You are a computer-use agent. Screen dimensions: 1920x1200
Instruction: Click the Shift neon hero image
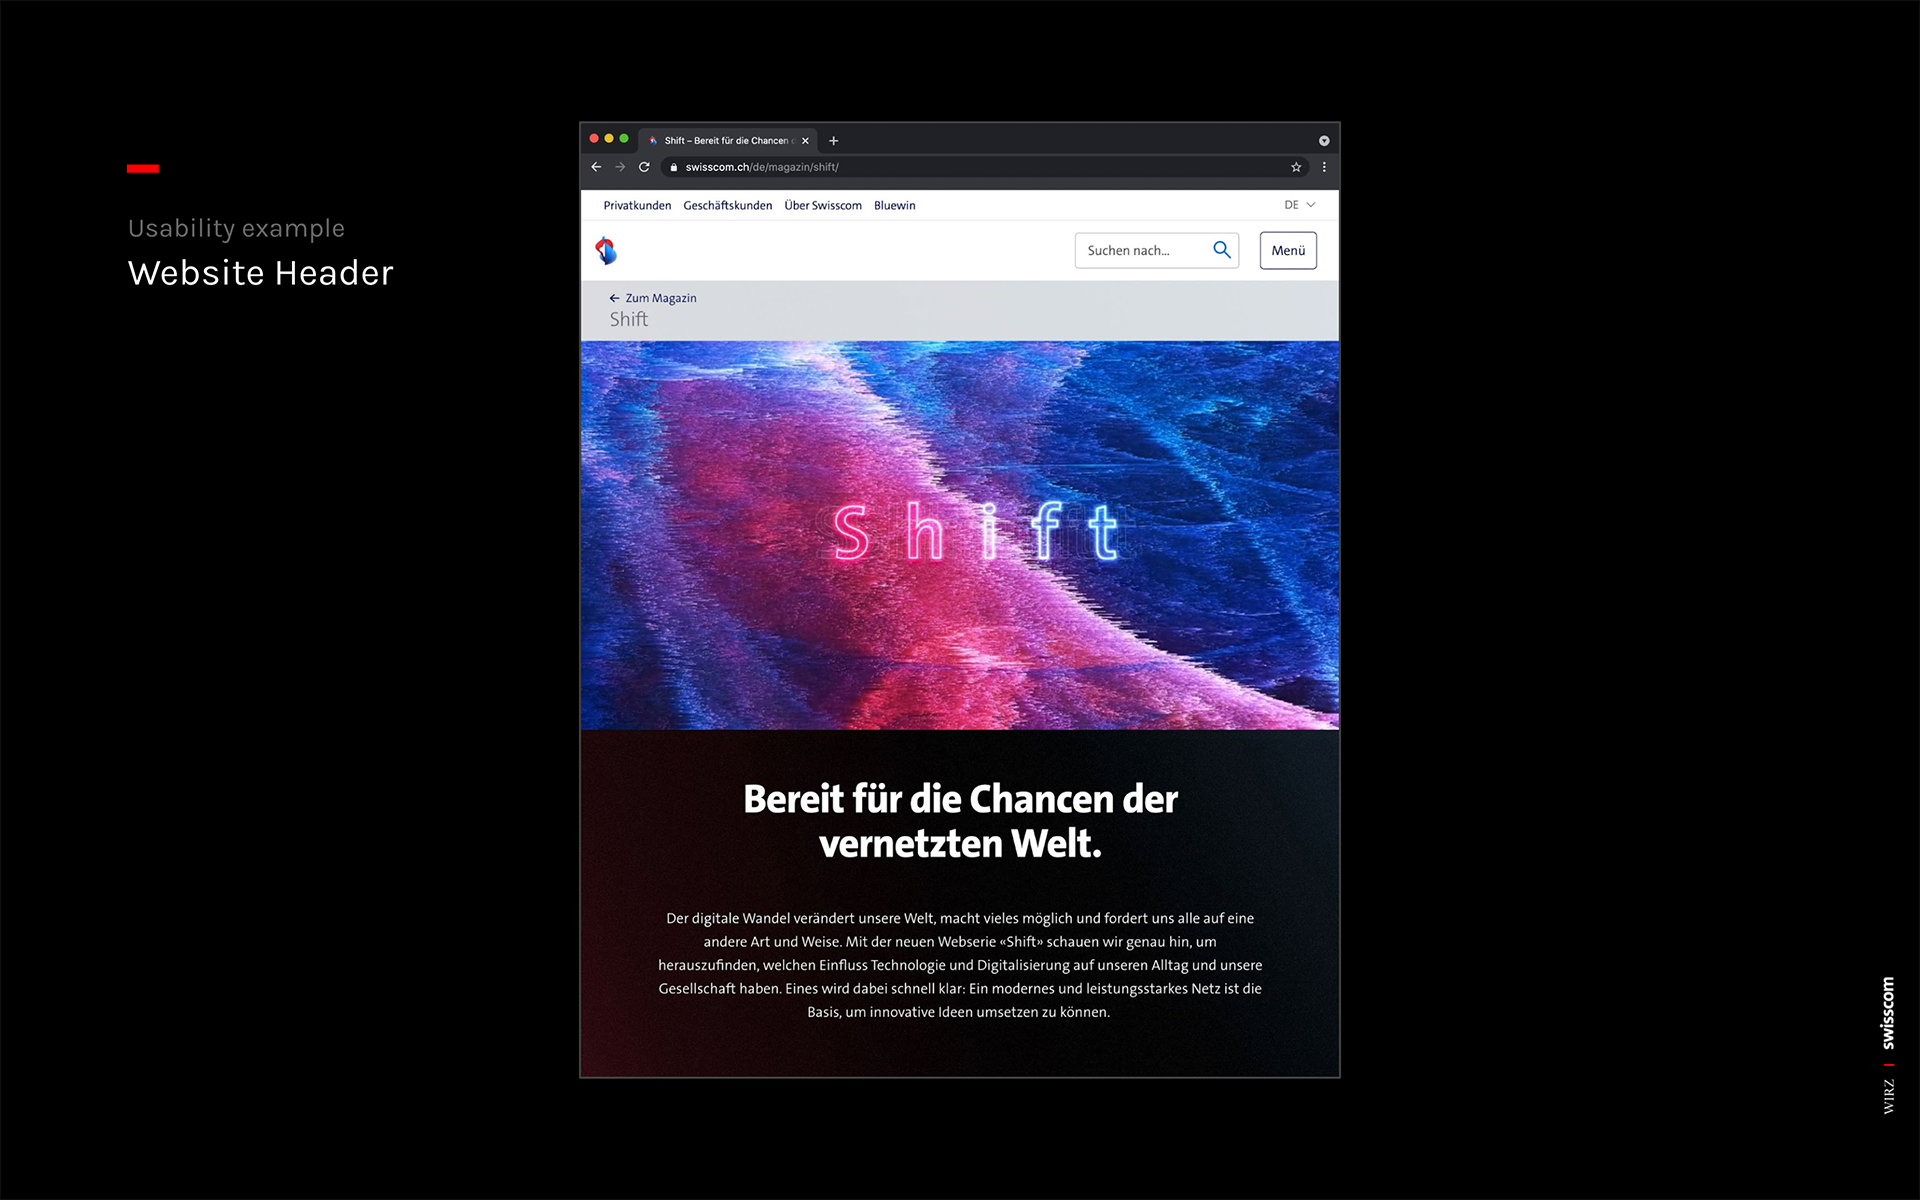tap(960, 535)
